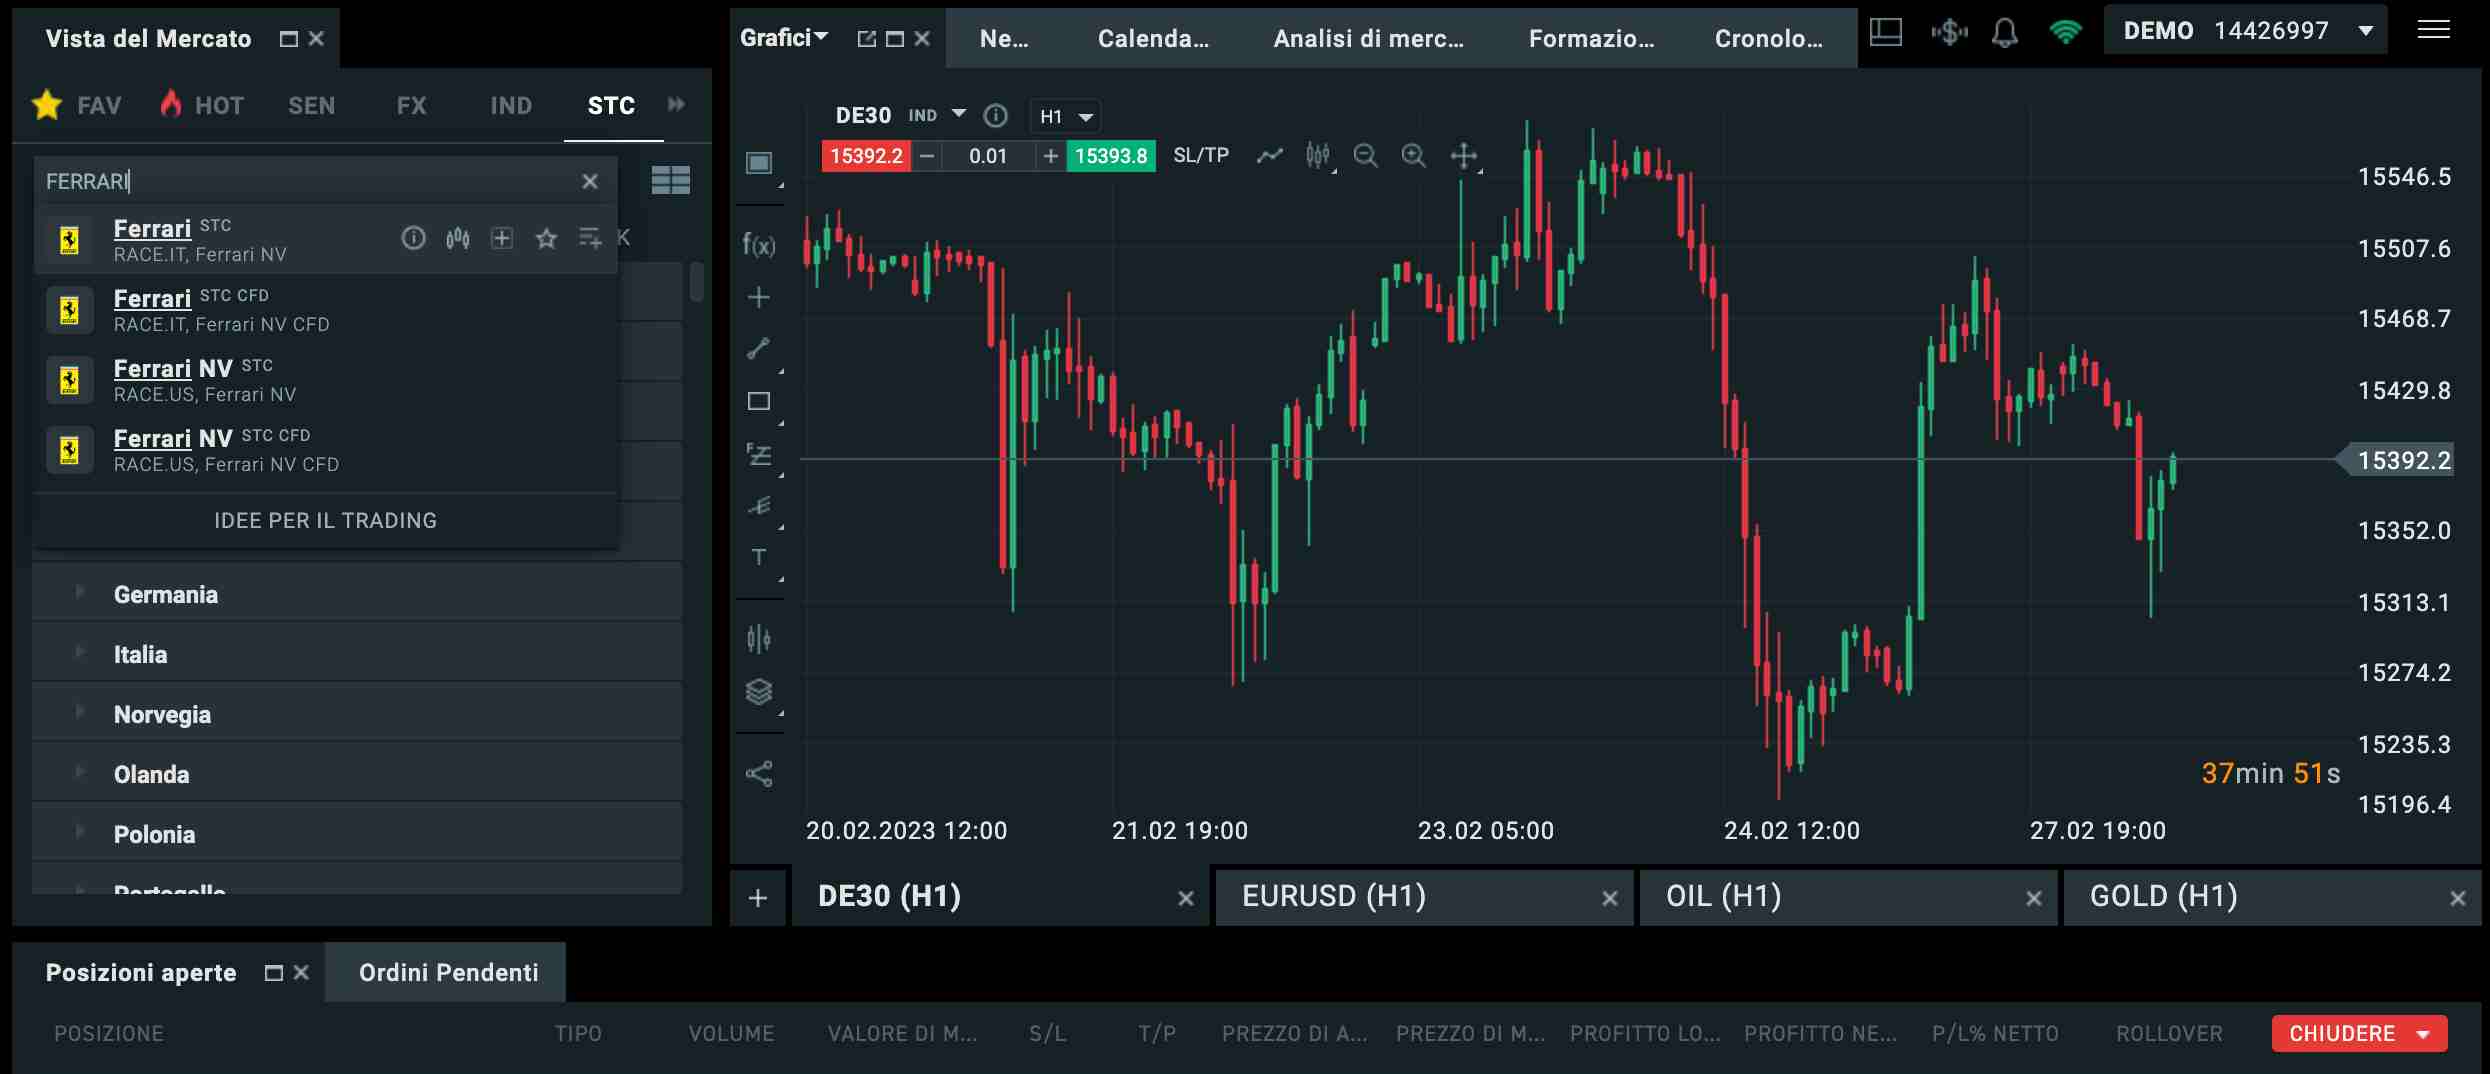The image size is (2490, 1074).
Task: Open the f(x) indicators tool
Action: (x=758, y=245)
